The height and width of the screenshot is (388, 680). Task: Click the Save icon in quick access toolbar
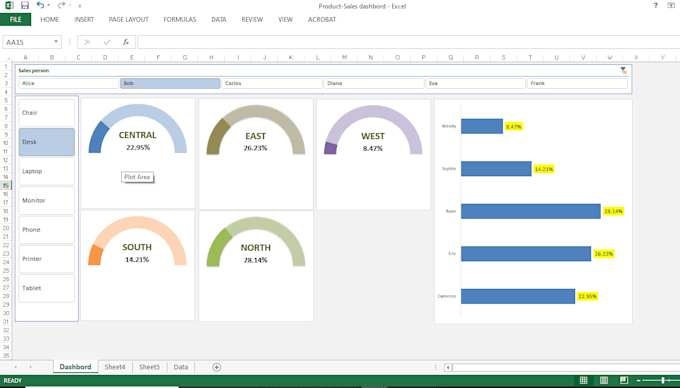coord(25,5)
